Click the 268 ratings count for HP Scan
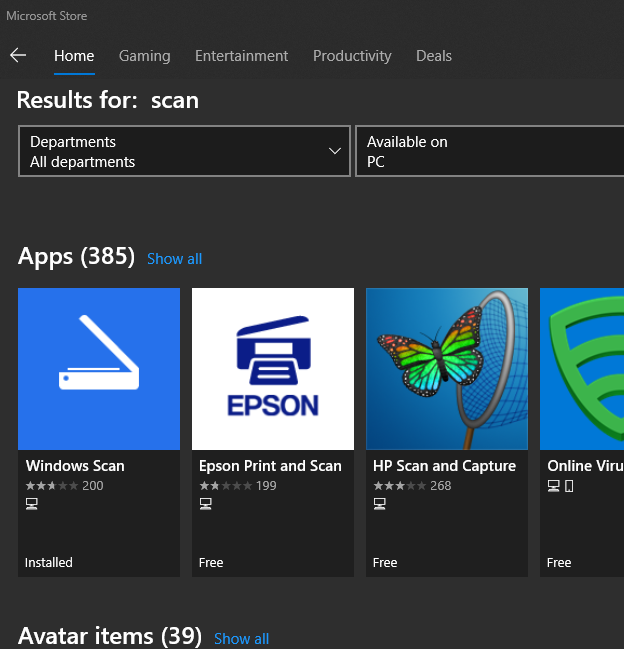 click(x=441, y=486)
